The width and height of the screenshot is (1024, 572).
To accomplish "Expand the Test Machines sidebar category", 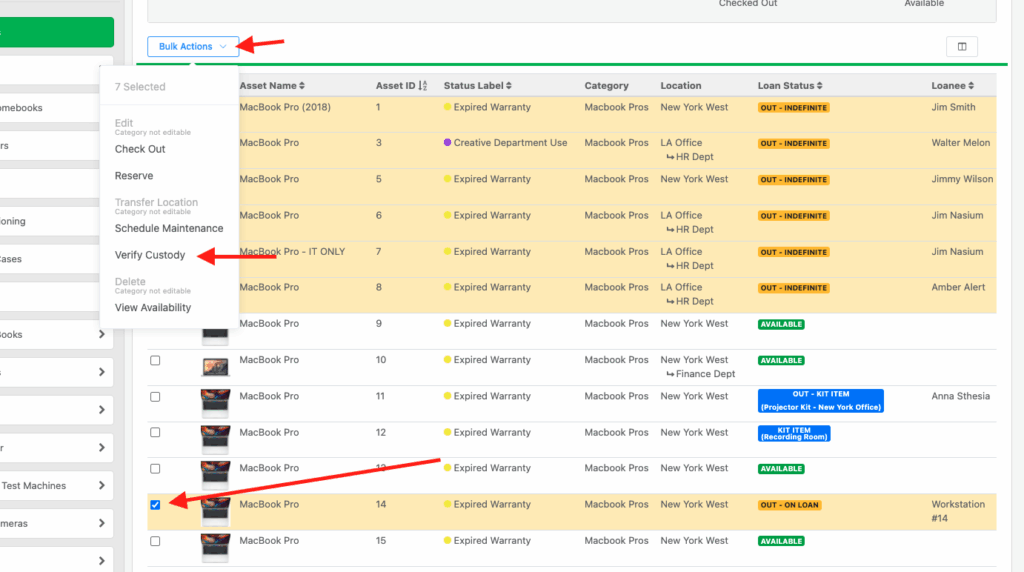I will click(x=101, y=486).
